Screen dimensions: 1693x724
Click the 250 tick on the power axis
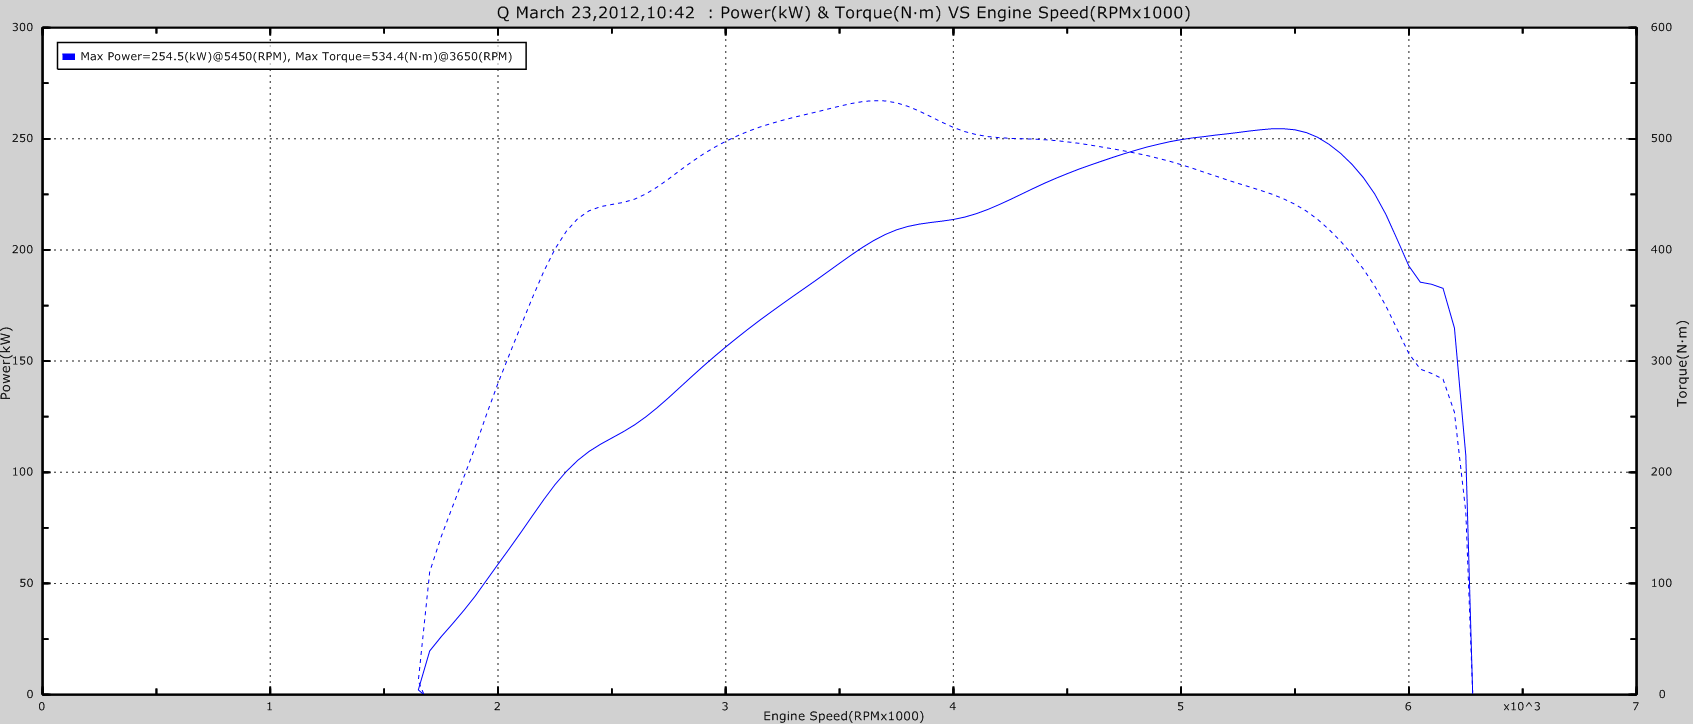point(23,139)
